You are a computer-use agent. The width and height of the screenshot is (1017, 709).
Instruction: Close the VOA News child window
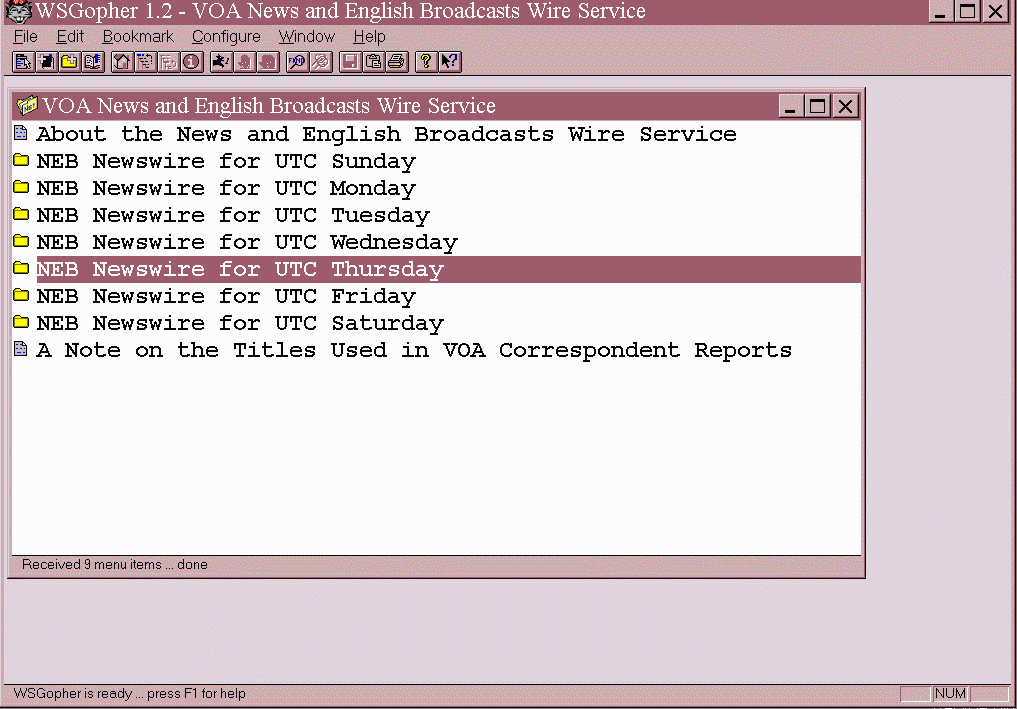click(845, 106)
